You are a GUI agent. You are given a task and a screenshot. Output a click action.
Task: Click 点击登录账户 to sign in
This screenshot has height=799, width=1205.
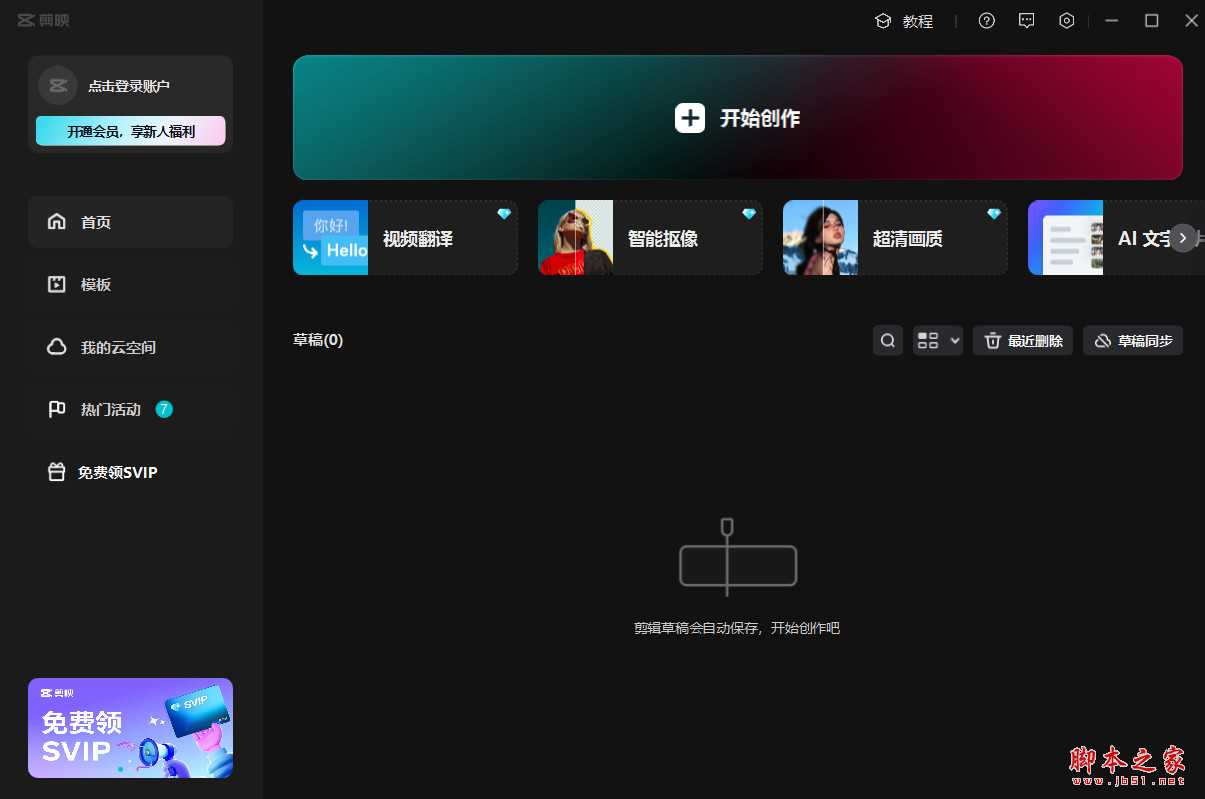(x=130, y=85)
